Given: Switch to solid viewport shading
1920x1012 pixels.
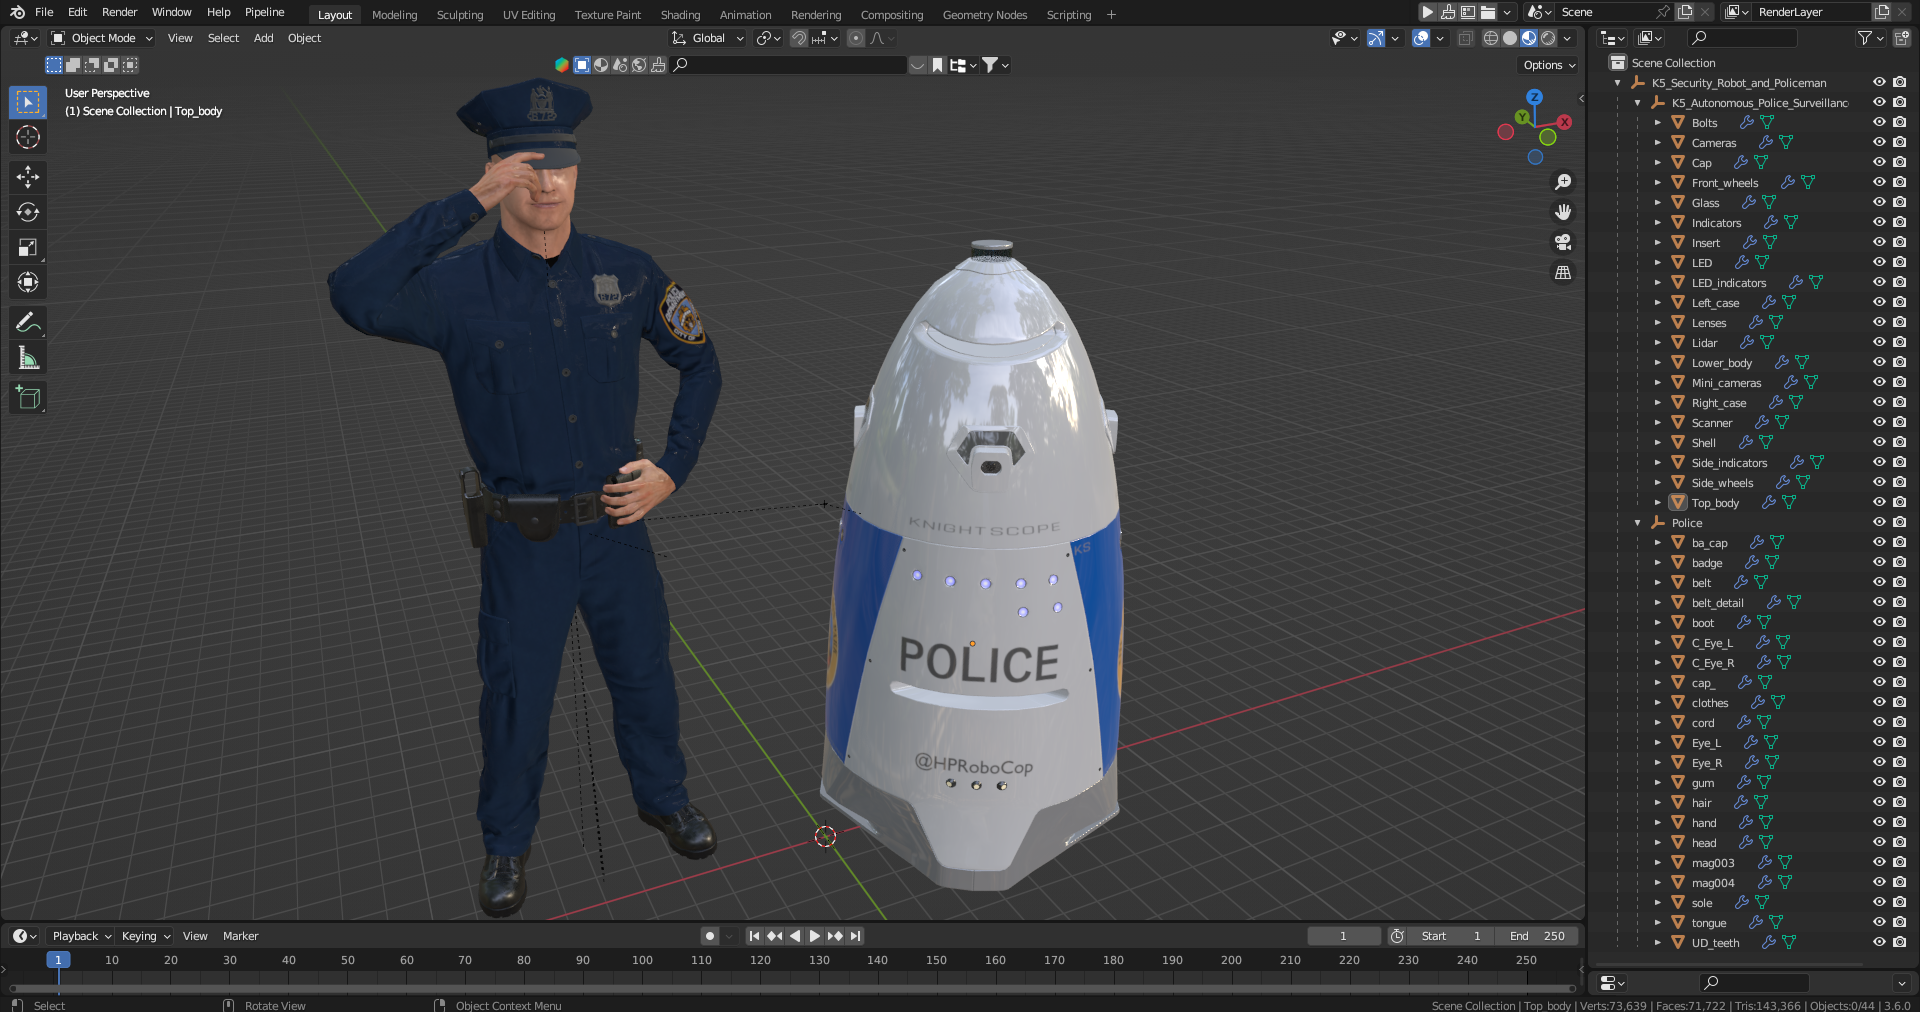Looking at the screenshot, I should coord(1509,38).
